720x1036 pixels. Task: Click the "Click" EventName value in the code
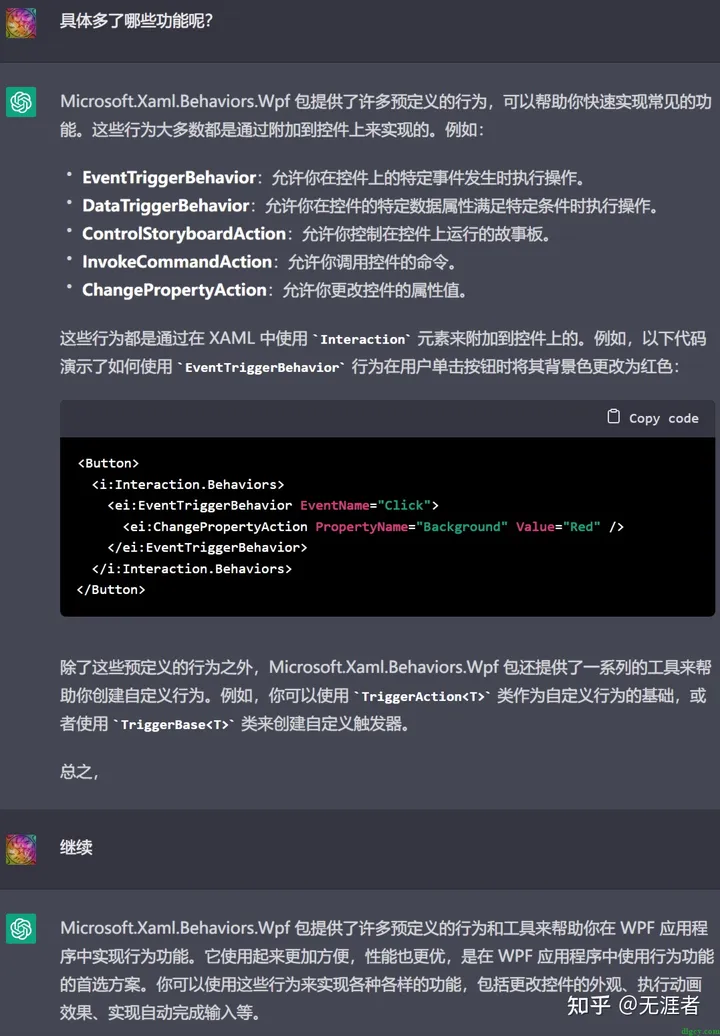pos(405,505)
